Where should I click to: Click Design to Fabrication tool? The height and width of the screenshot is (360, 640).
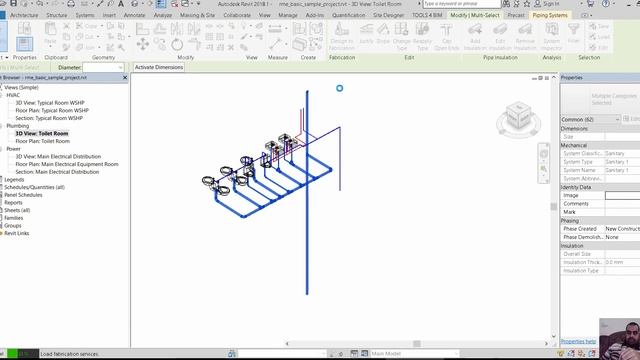(342, 36)
